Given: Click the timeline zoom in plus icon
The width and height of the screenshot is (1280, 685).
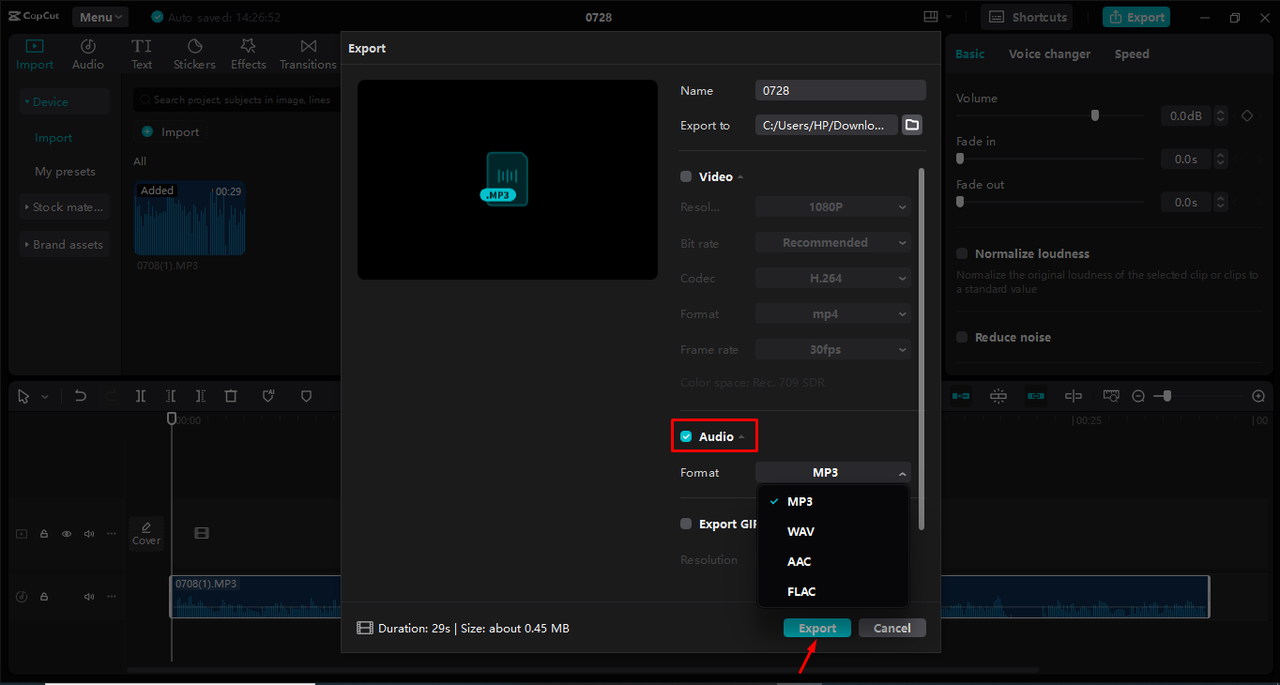Looking at the screenshot, I should coord(1259,396).
